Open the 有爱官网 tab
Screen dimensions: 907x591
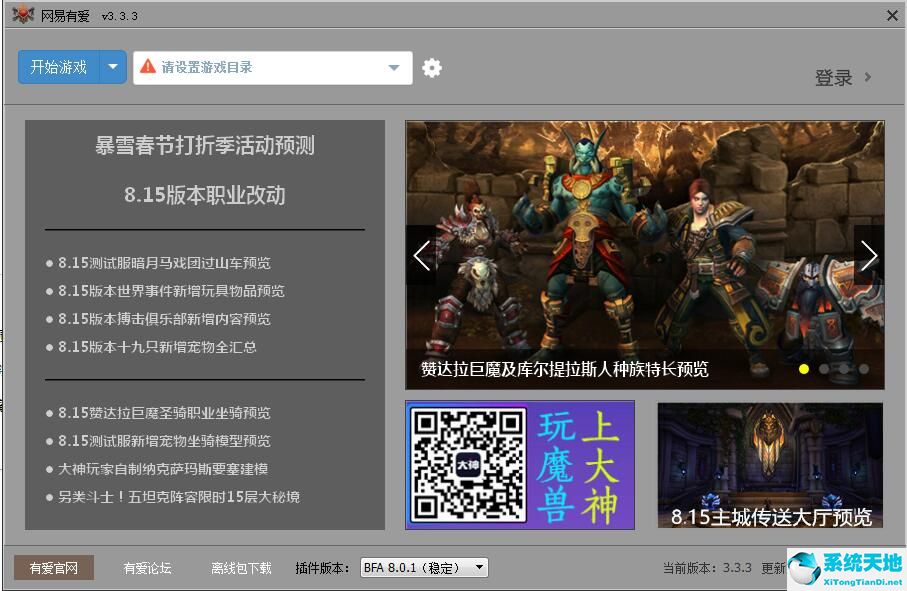[54, 568]
